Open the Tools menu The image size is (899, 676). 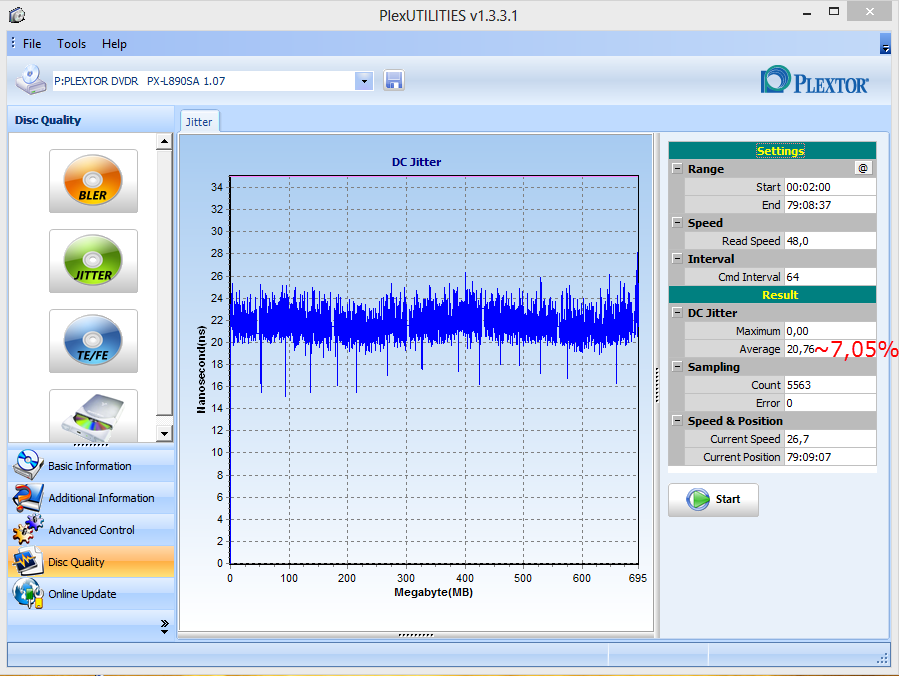coord(71,44)
